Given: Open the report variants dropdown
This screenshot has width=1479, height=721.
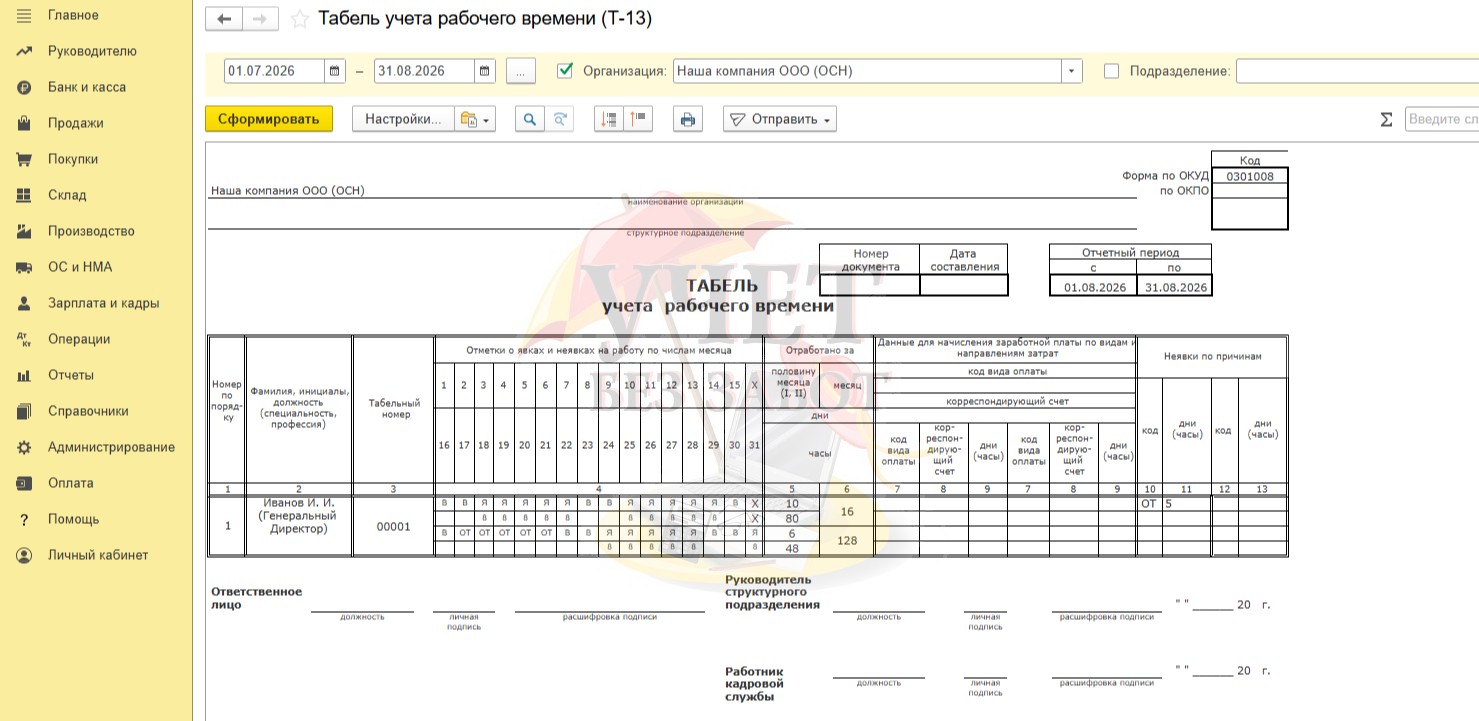Looking at the screenshot, I should (475, 119).
